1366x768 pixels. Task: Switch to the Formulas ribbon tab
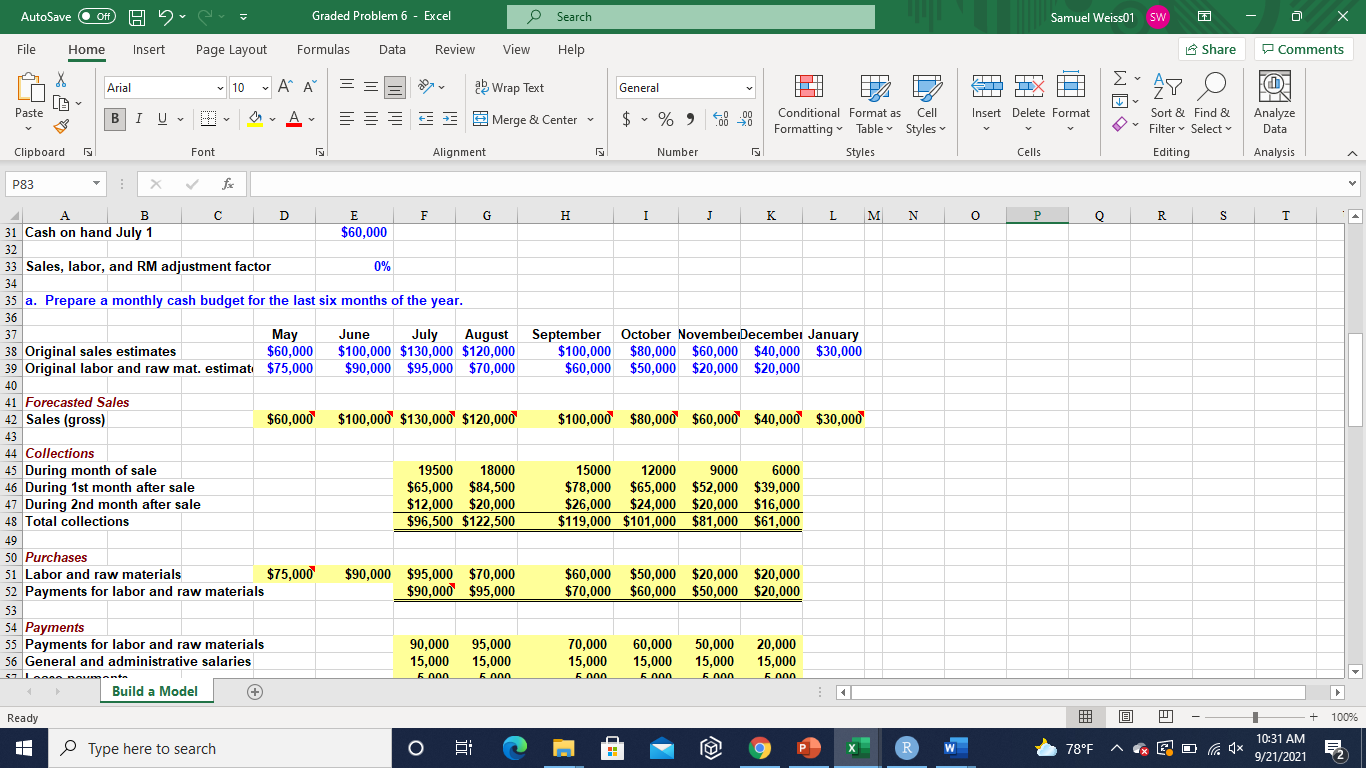tap(323, 49)
